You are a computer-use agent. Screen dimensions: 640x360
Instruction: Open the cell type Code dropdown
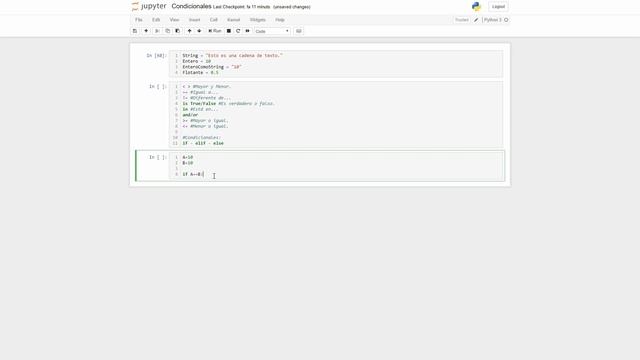click(272, 31)
